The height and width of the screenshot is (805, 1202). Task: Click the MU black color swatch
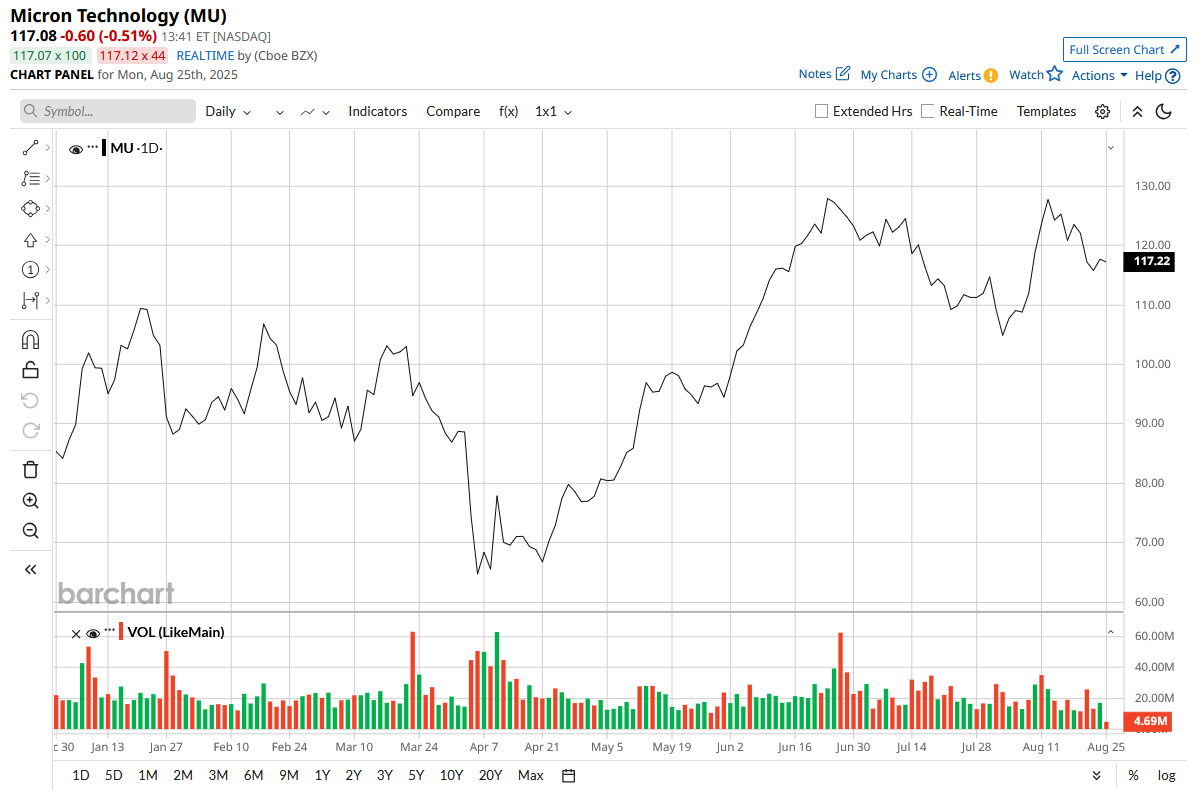(x=104, y=148)
